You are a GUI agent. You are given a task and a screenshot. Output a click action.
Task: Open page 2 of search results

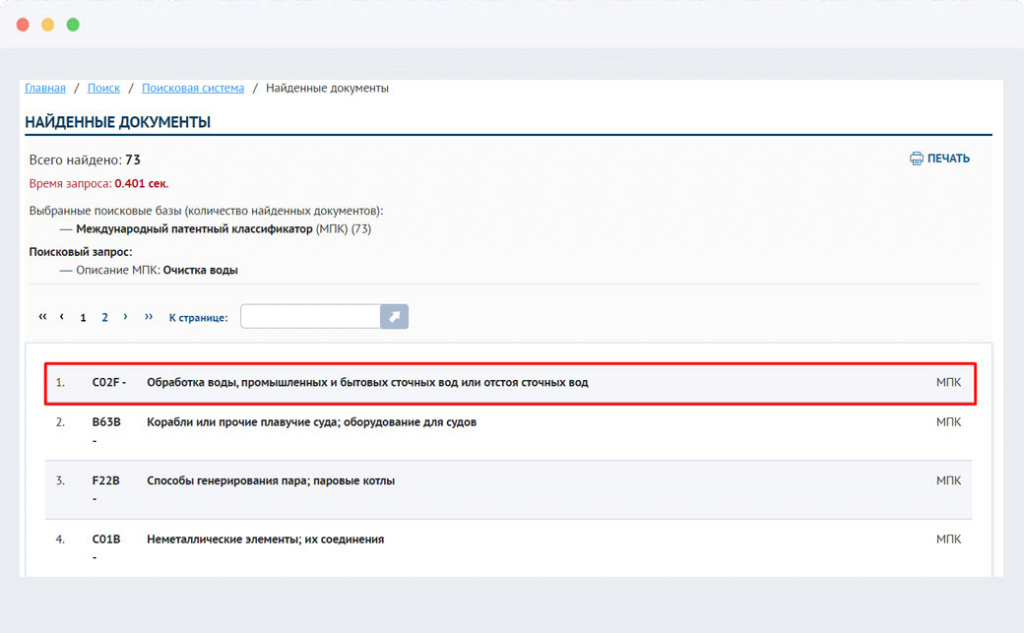[x=104, y=316]
